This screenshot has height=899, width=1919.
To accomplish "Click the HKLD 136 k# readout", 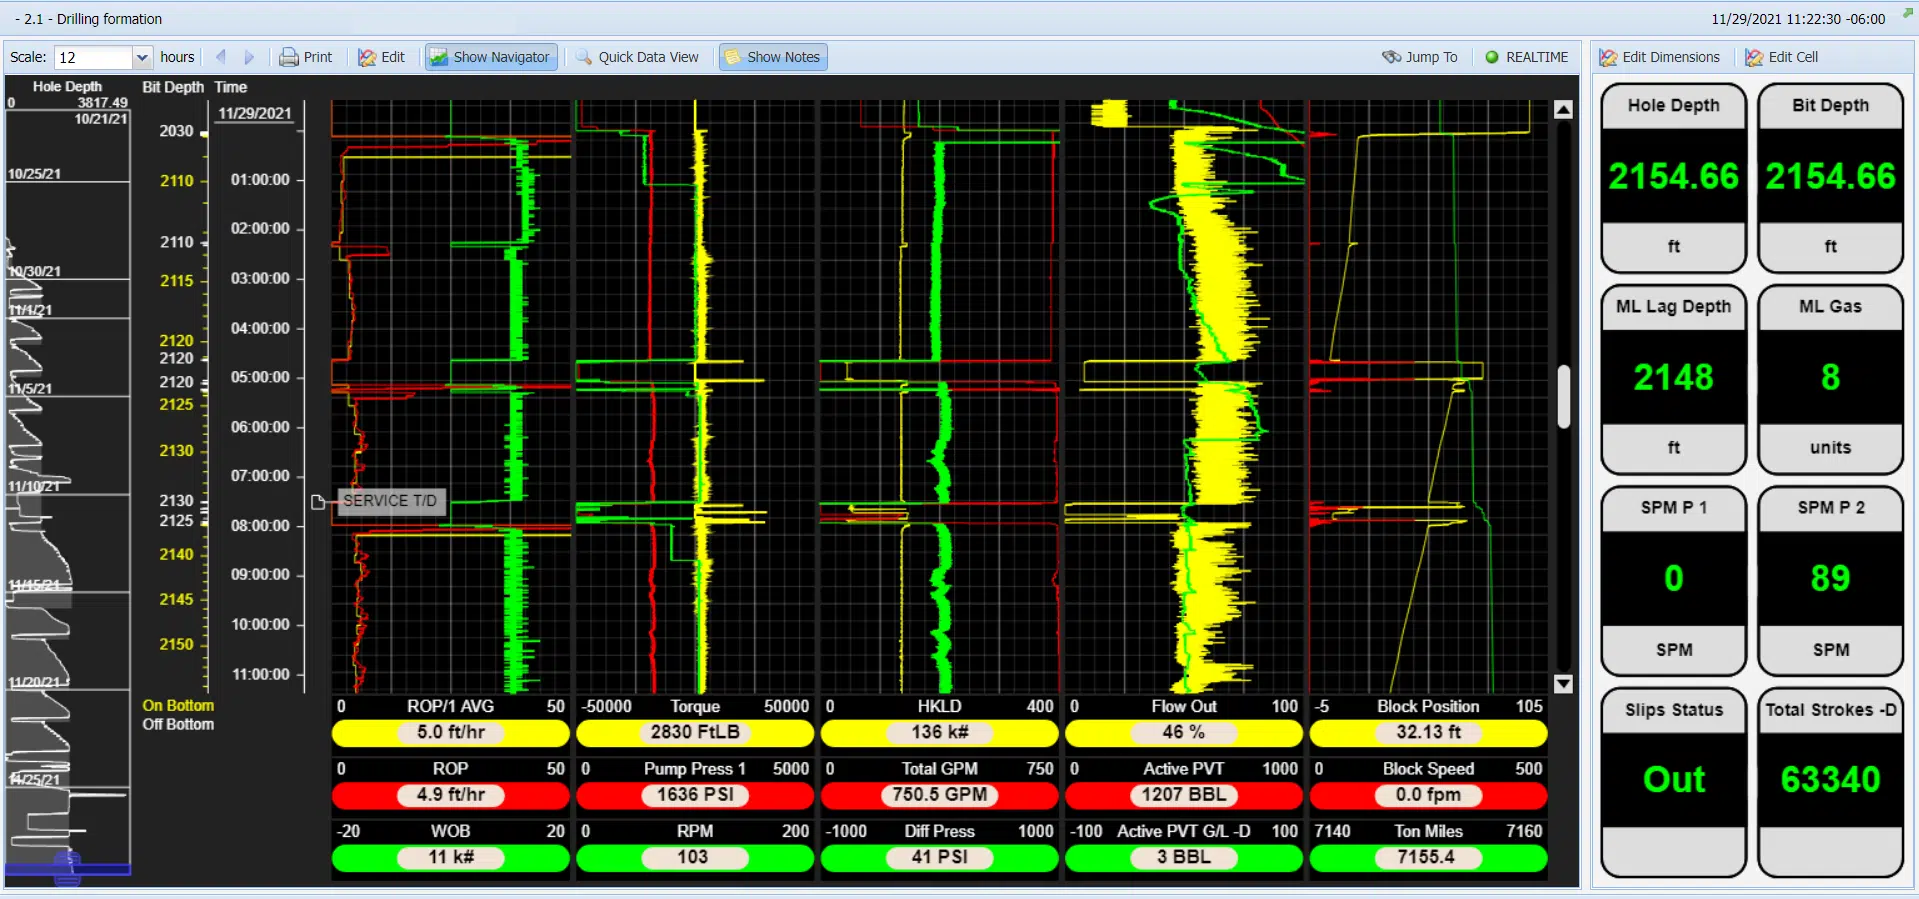I will point(939,732).
